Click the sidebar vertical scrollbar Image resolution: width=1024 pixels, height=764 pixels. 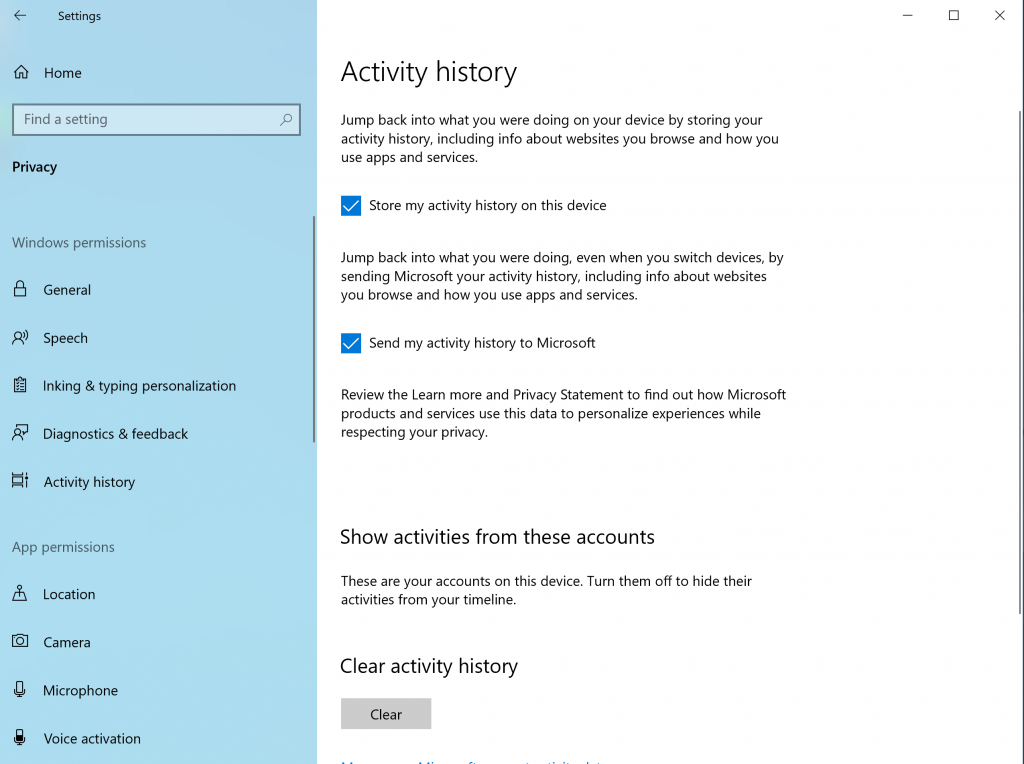pos(314,329)
